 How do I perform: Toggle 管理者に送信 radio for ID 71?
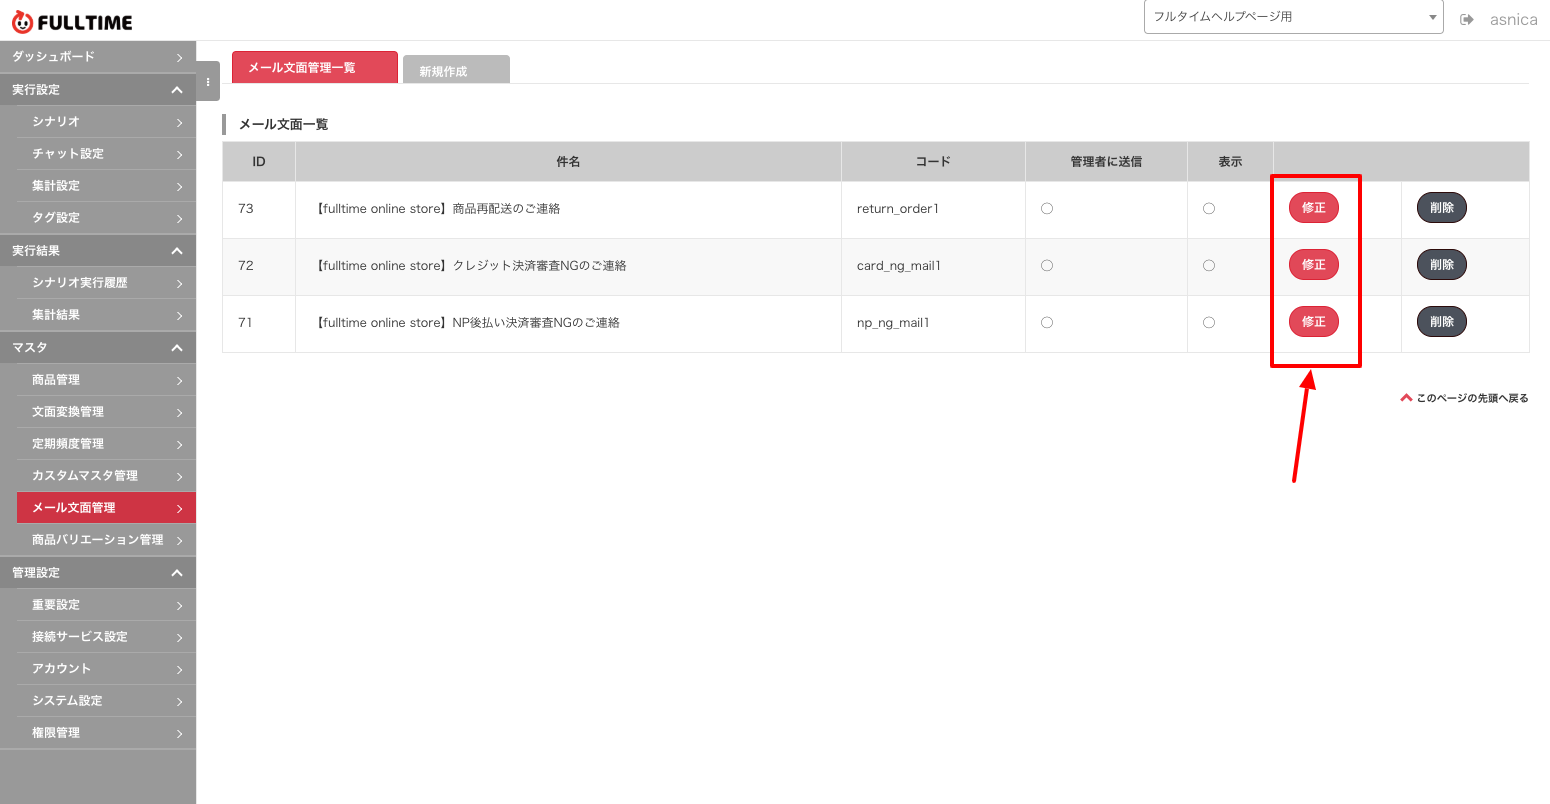[x=1047, y=323]
